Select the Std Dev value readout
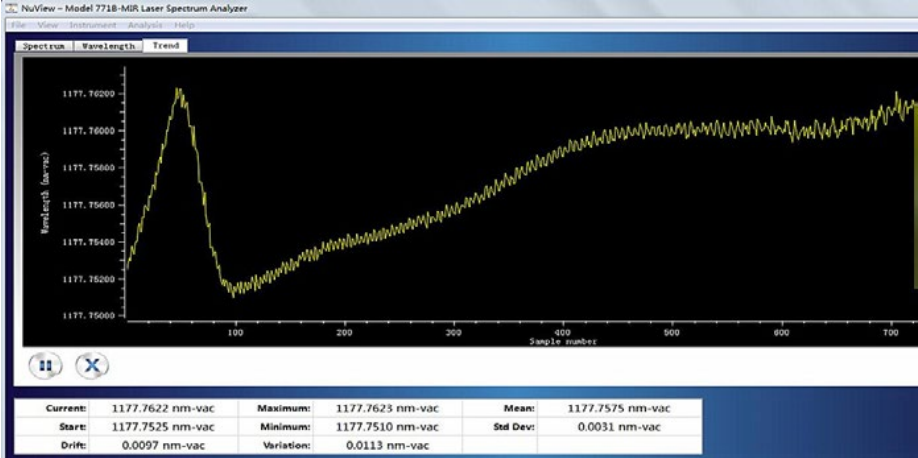The height and width of the screenshot is (458, 918). tap(619, 426)
